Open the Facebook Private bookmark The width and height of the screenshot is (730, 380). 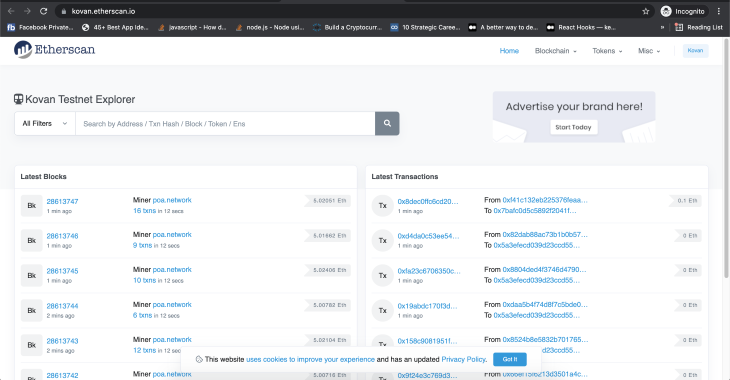(40, 27)
